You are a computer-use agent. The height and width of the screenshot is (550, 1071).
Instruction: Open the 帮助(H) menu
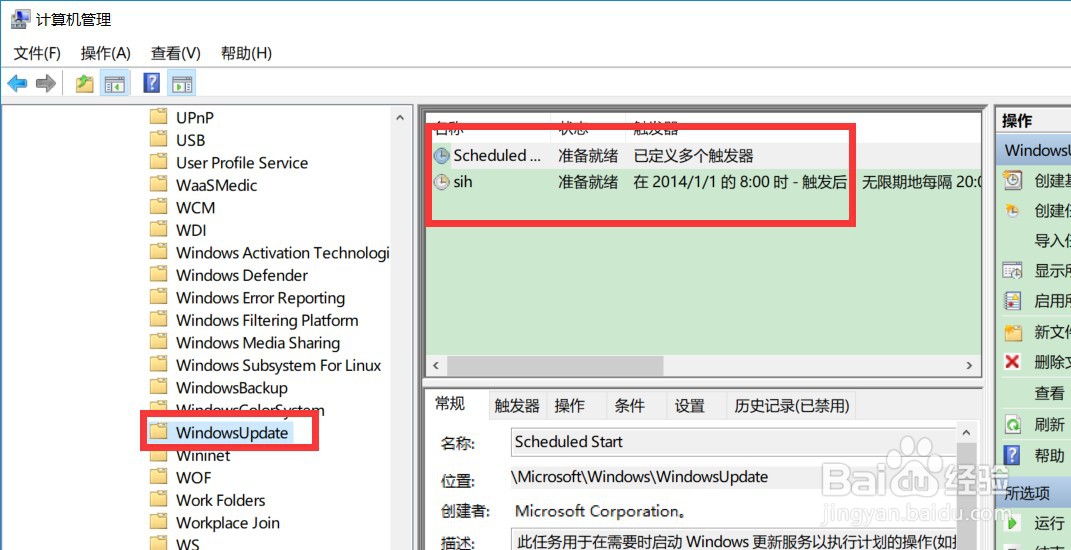click(x=246, y=53)
